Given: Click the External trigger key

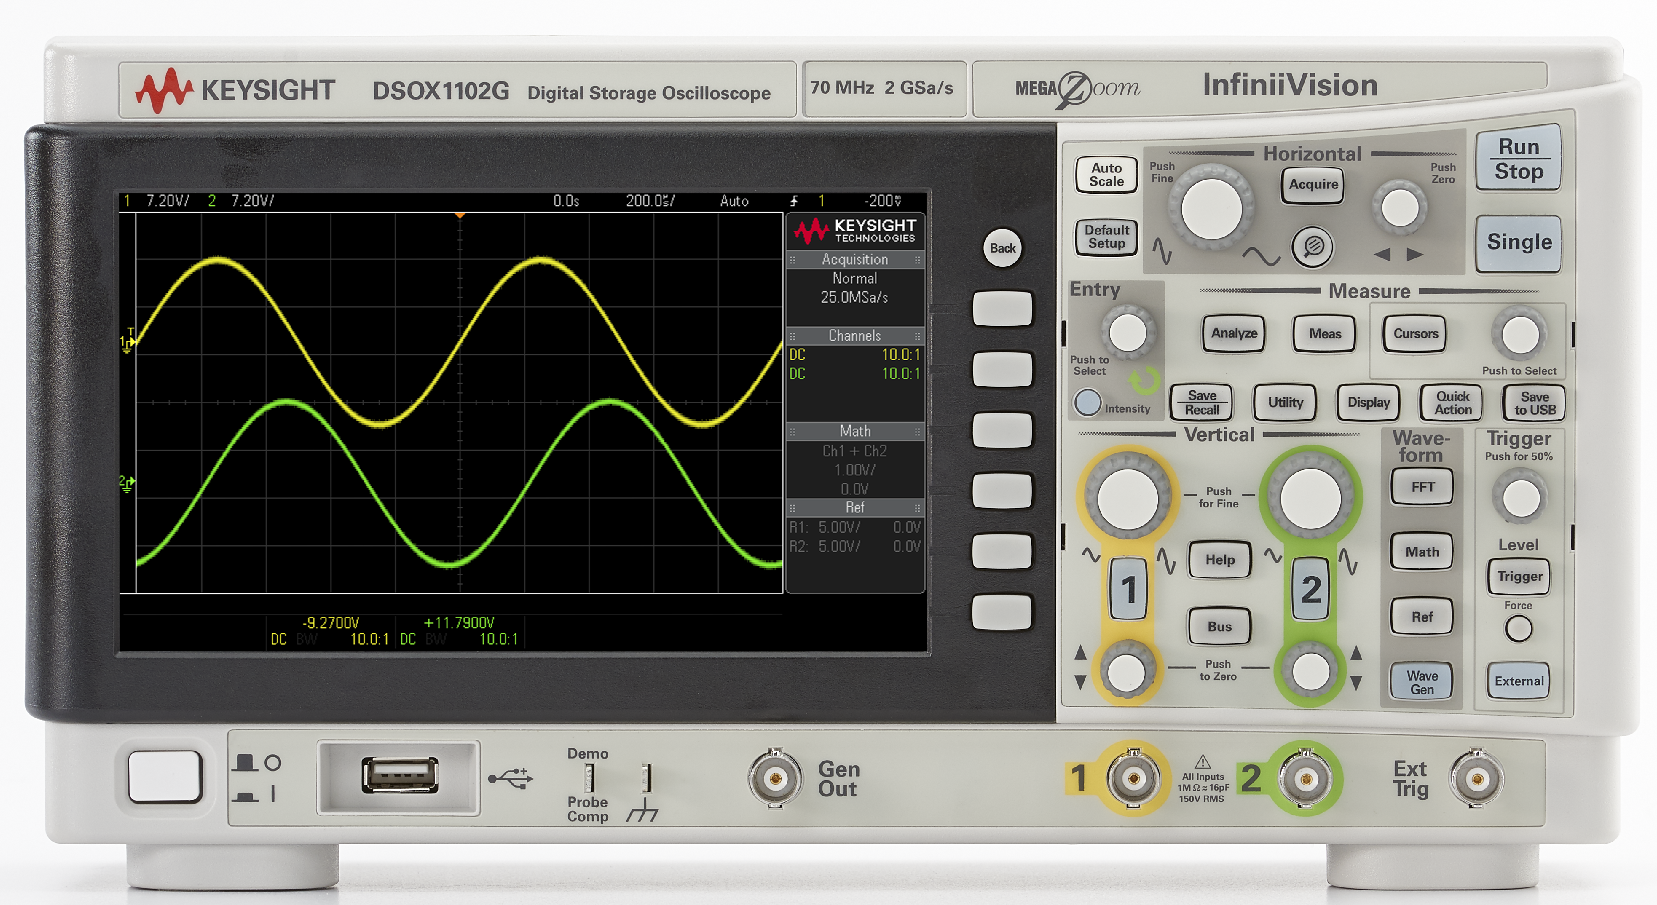Looking at the screenshot, I should tap(1519, 681).
